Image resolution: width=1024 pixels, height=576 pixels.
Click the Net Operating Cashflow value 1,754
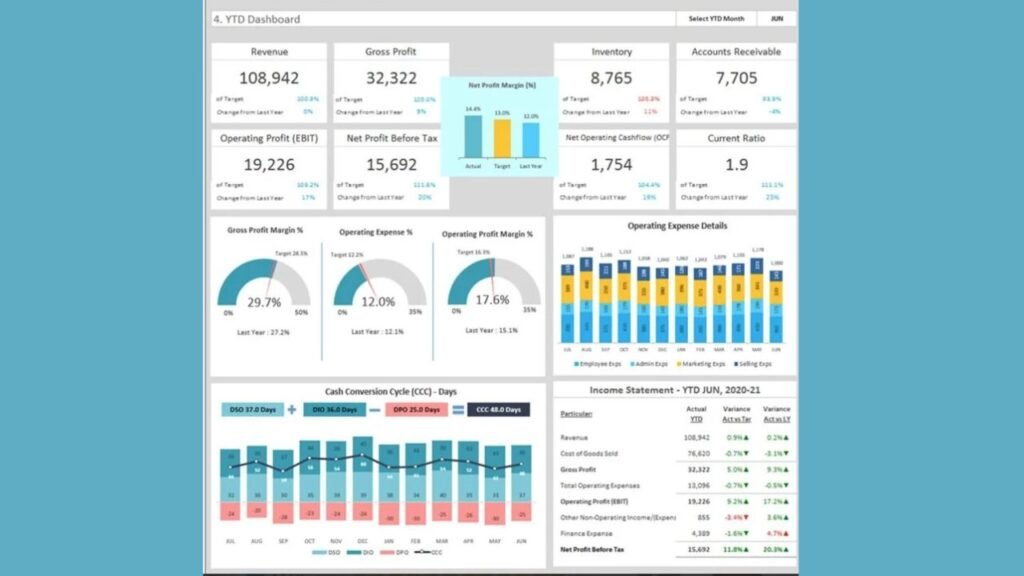coord(611,165)
